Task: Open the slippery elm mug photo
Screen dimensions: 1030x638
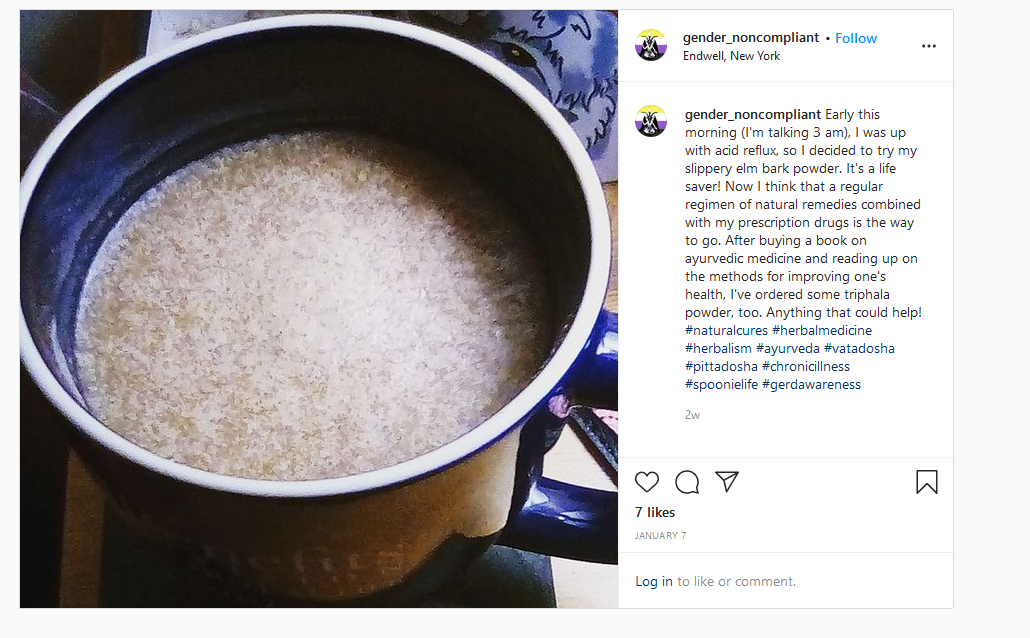Action: click(x=319, y=309)
